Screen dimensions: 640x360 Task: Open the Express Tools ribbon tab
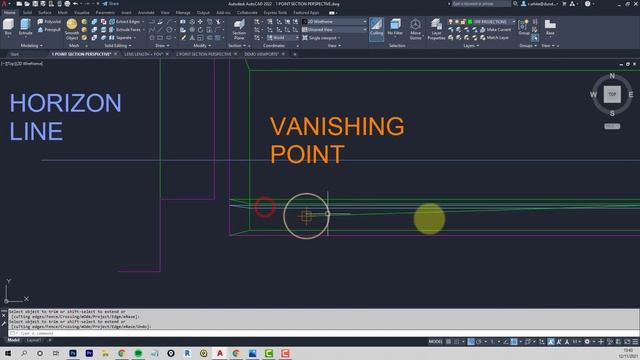pyautogui.click(x=275, y=13)
